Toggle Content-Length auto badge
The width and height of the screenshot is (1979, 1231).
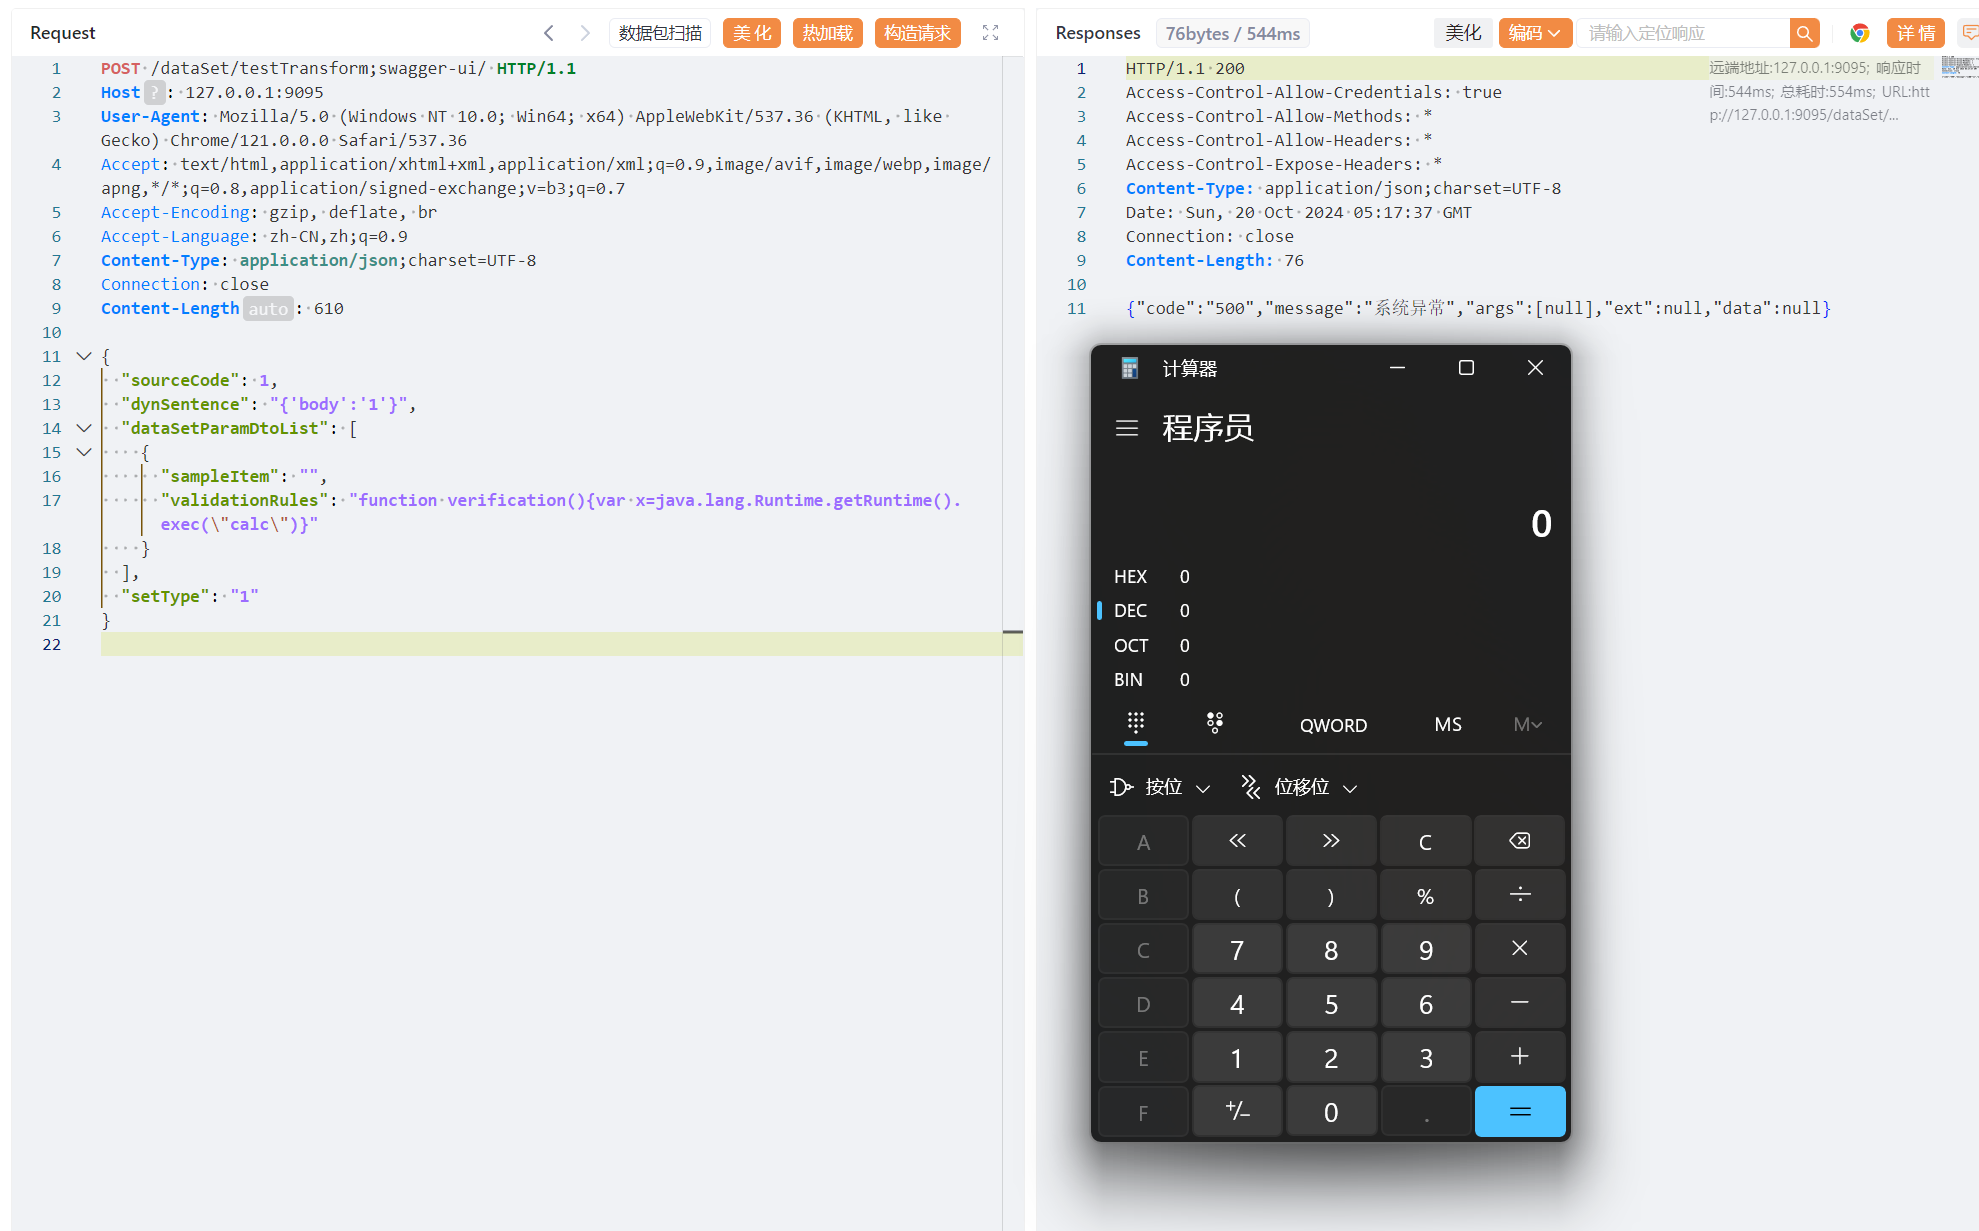coord(268,308)
